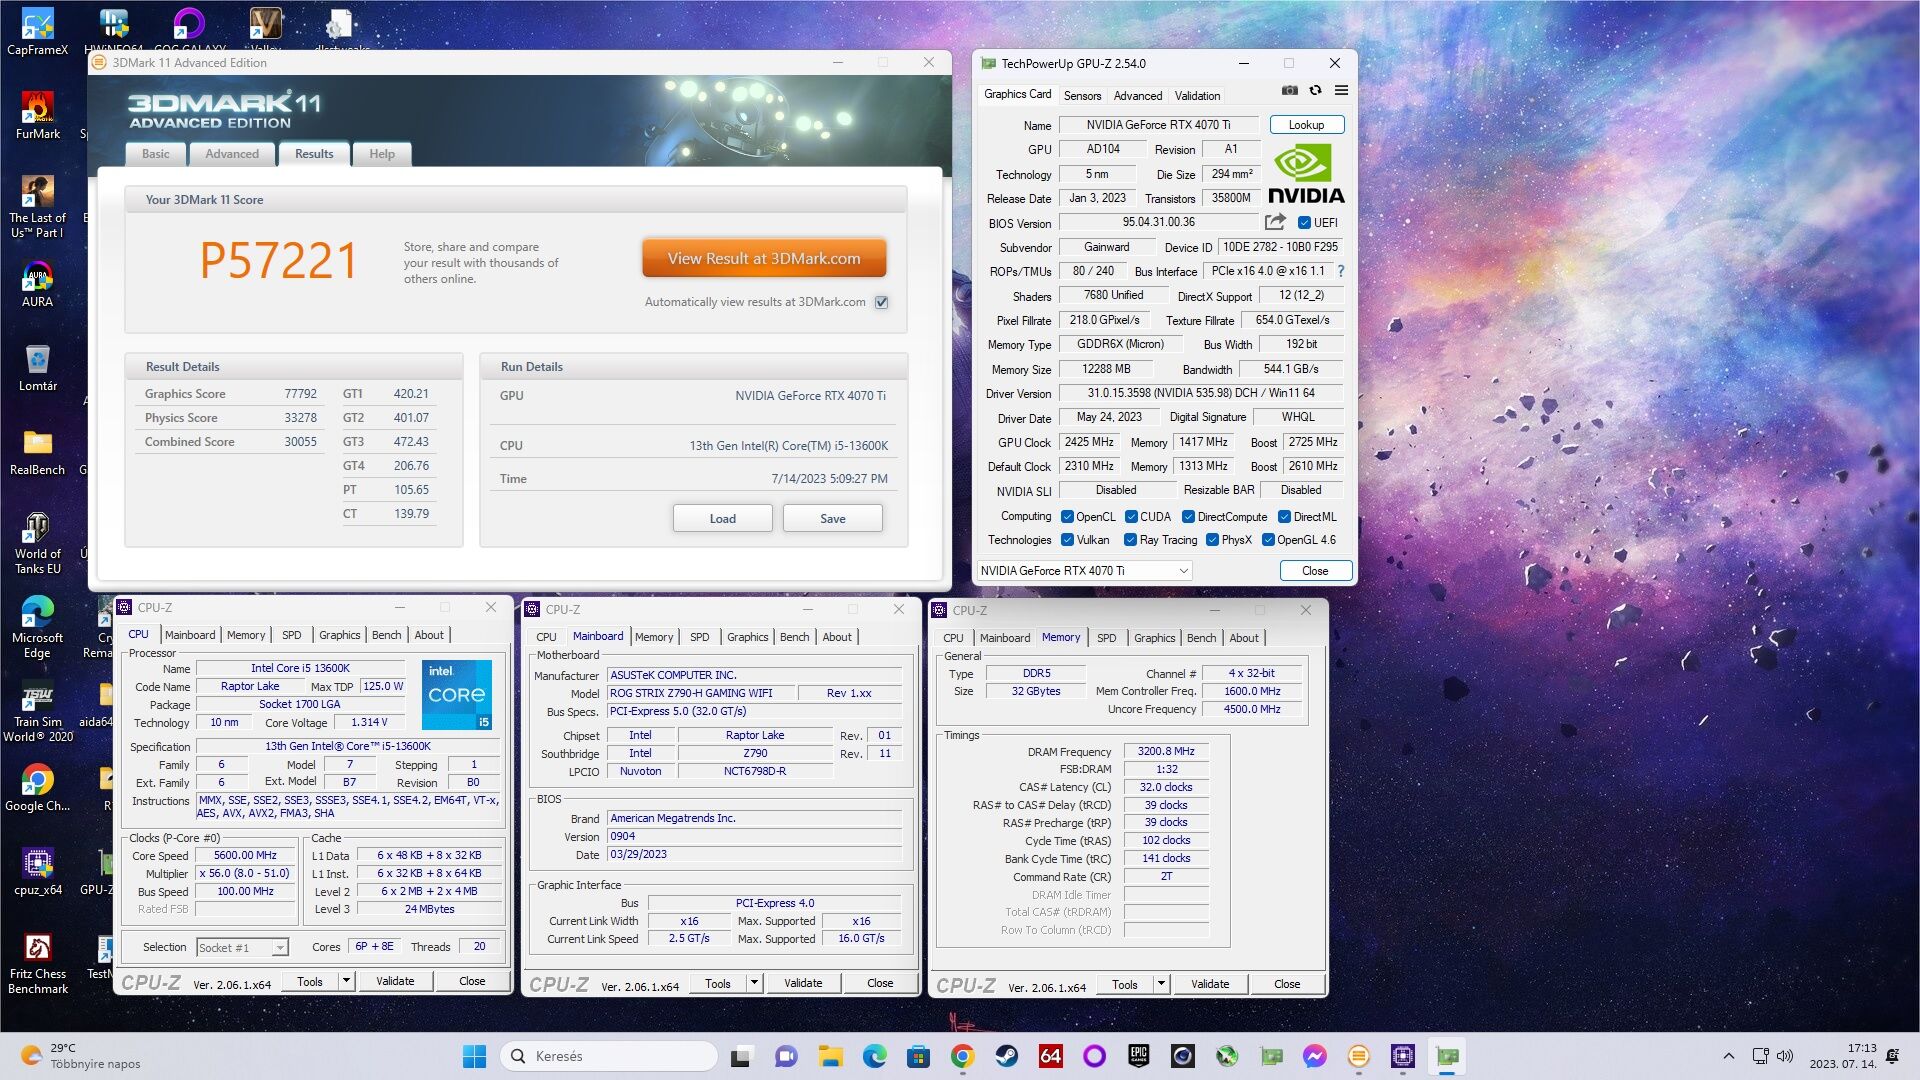Switch to Advanced tab in 3DMark 11

232,154
